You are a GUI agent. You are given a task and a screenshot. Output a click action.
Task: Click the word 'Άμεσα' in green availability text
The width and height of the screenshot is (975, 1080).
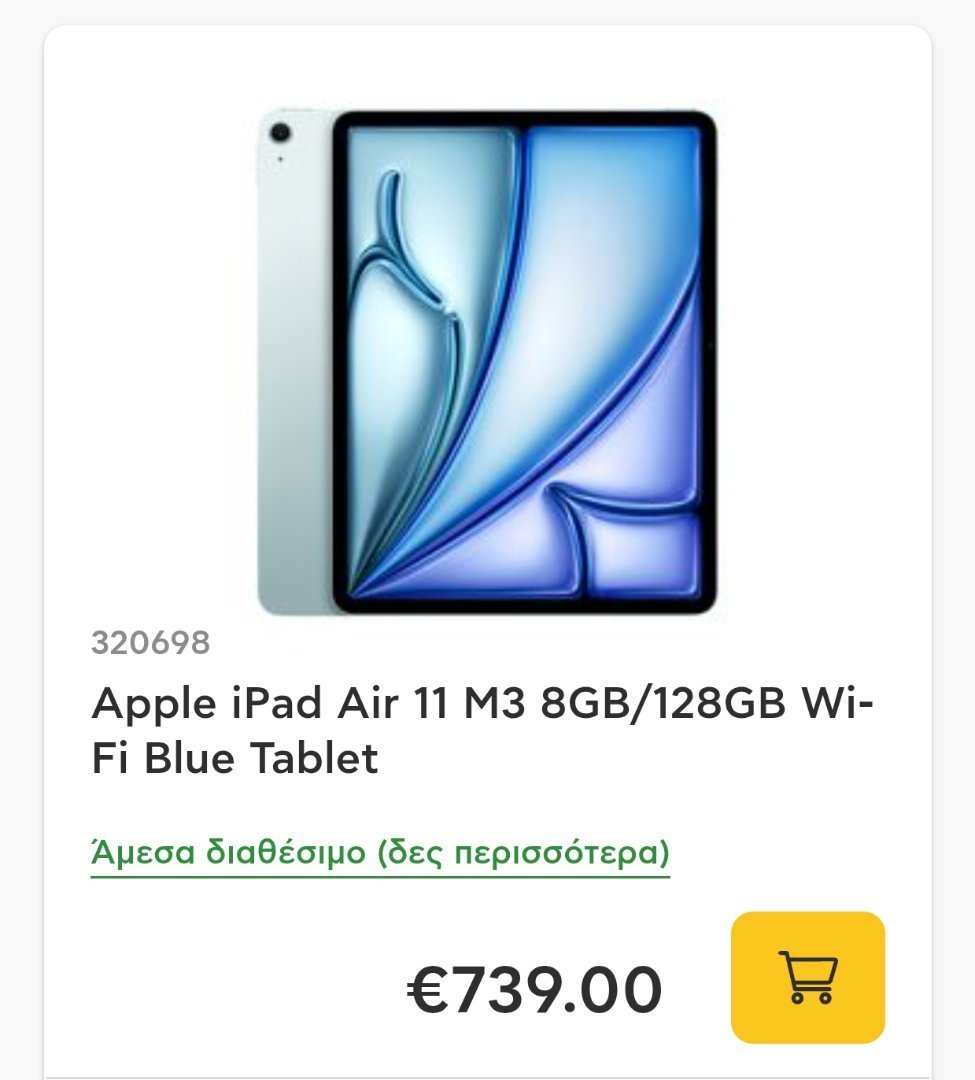tap(143, 852)
